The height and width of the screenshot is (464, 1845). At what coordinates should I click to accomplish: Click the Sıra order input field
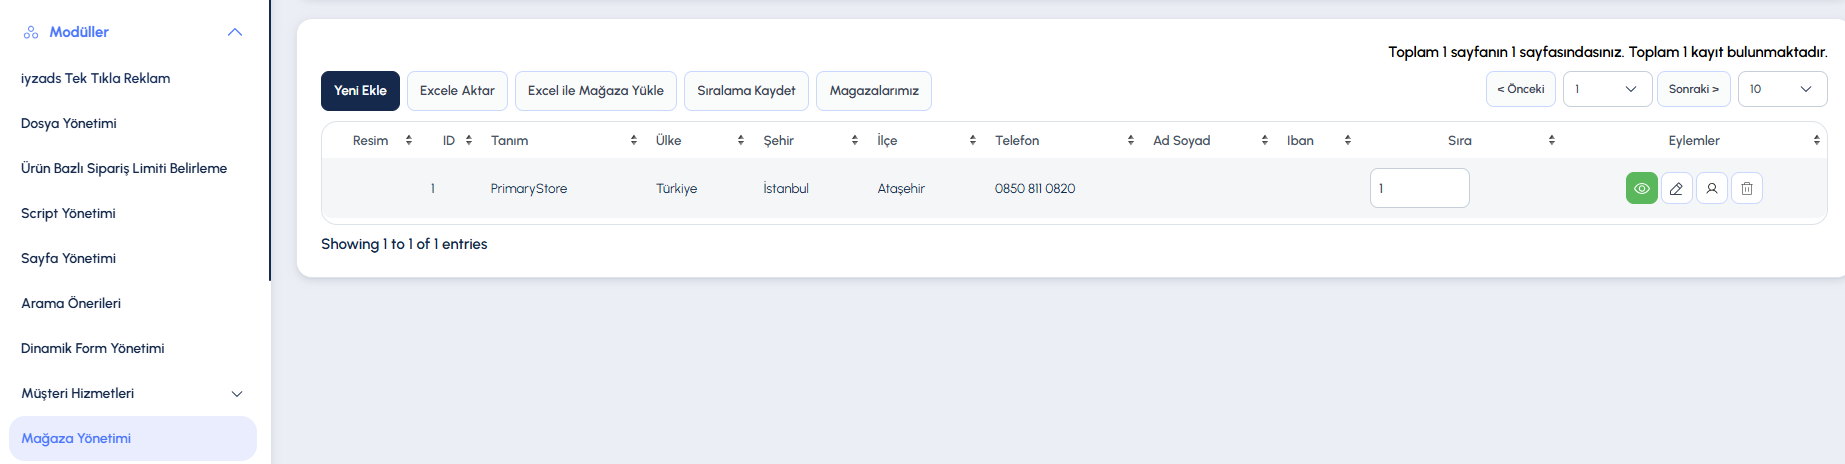point(1419,188)
